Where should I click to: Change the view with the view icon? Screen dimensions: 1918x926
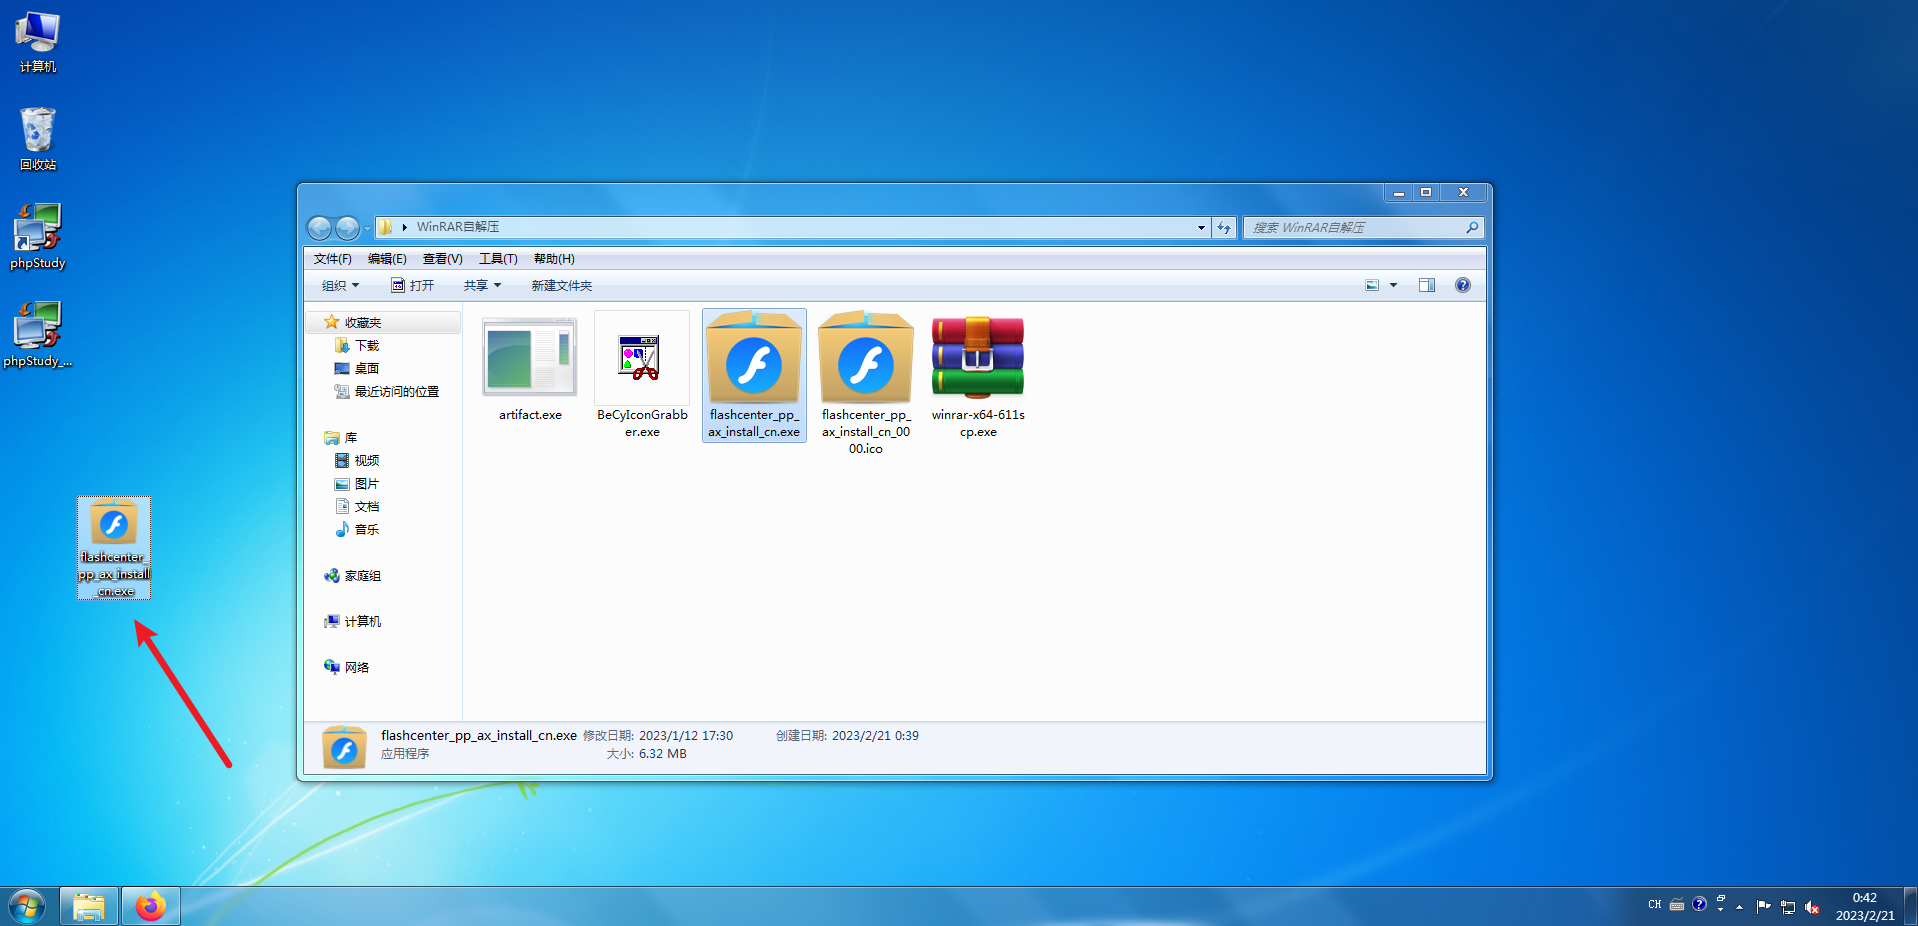[x=1372, y=286]
